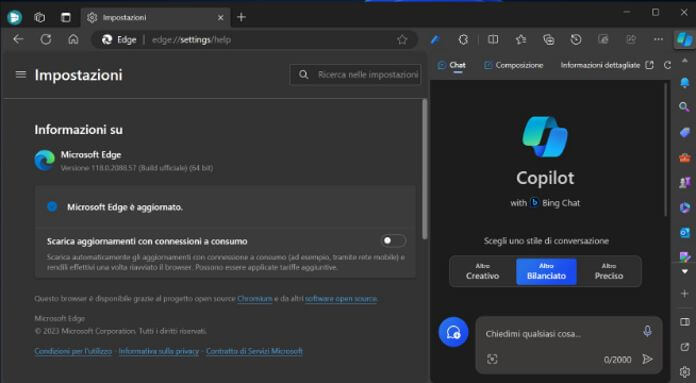Viewport: 696px width, 383px height.
Task: Select the Preciso conversation style
Action: point(609,271)
